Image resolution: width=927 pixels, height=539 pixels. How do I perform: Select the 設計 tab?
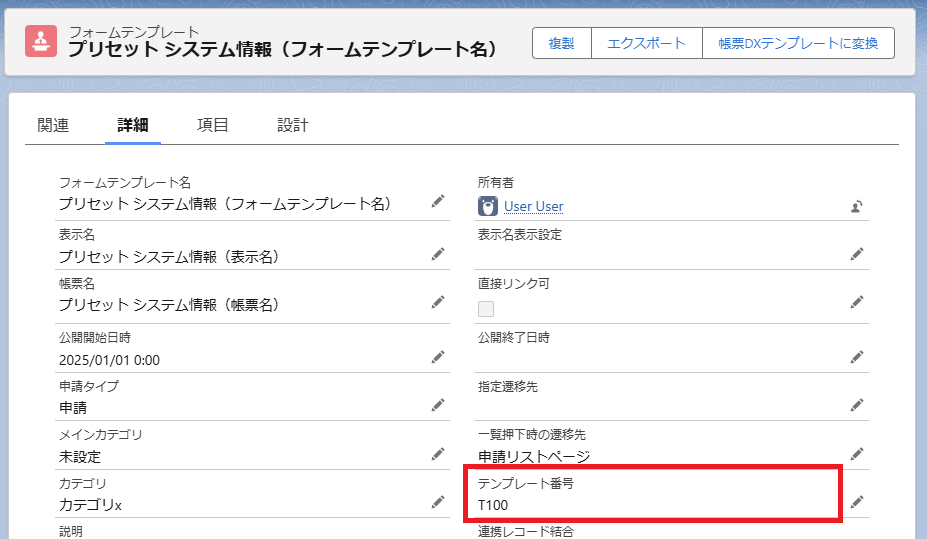tap(293, 125)
